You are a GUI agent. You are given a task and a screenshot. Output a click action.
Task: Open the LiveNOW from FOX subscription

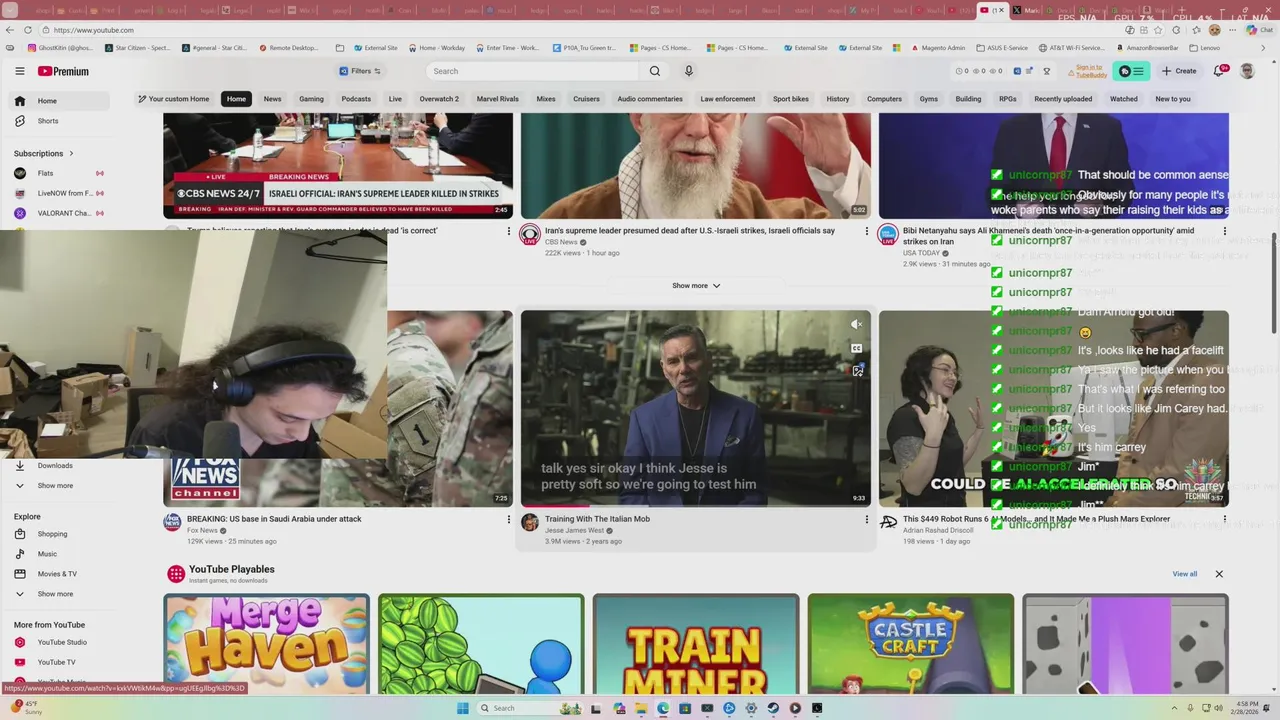coord(59,193)
